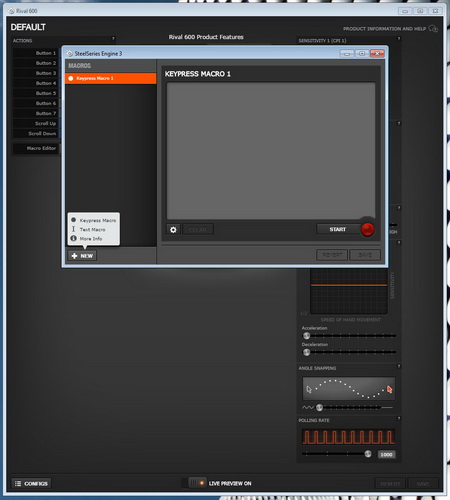Select Button 3 in actions list
This screenshot has height=500, width=450.
tap(36, 73)
